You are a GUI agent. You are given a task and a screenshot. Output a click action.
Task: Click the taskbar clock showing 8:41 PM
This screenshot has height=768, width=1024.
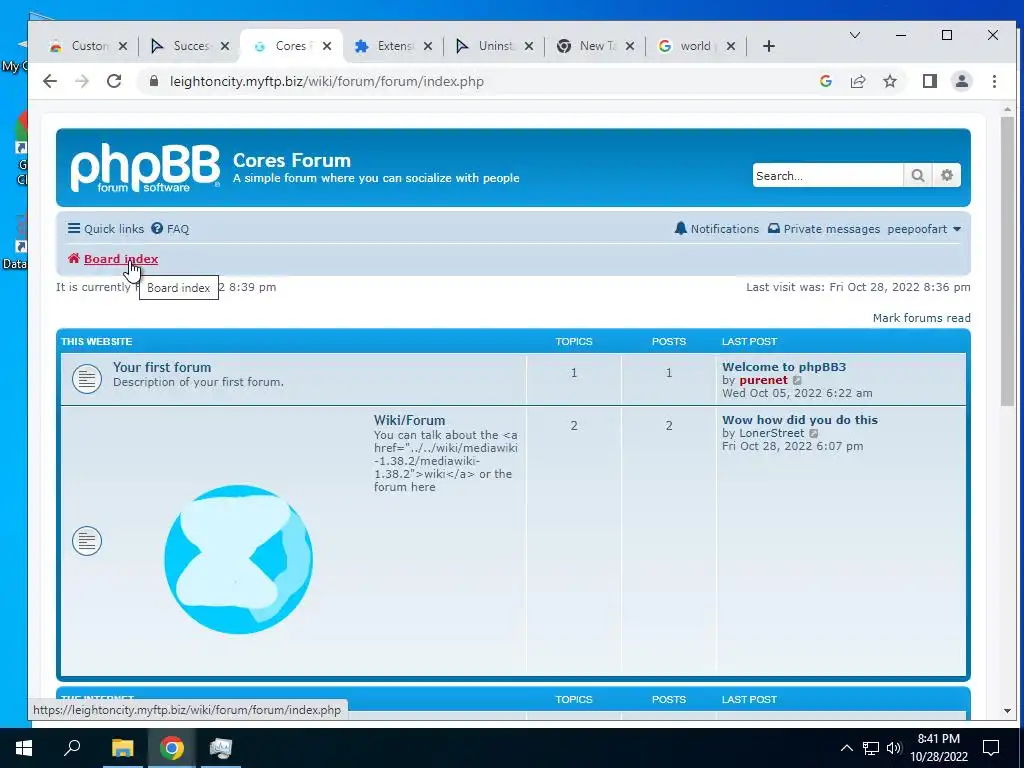[x=938, y=748]
